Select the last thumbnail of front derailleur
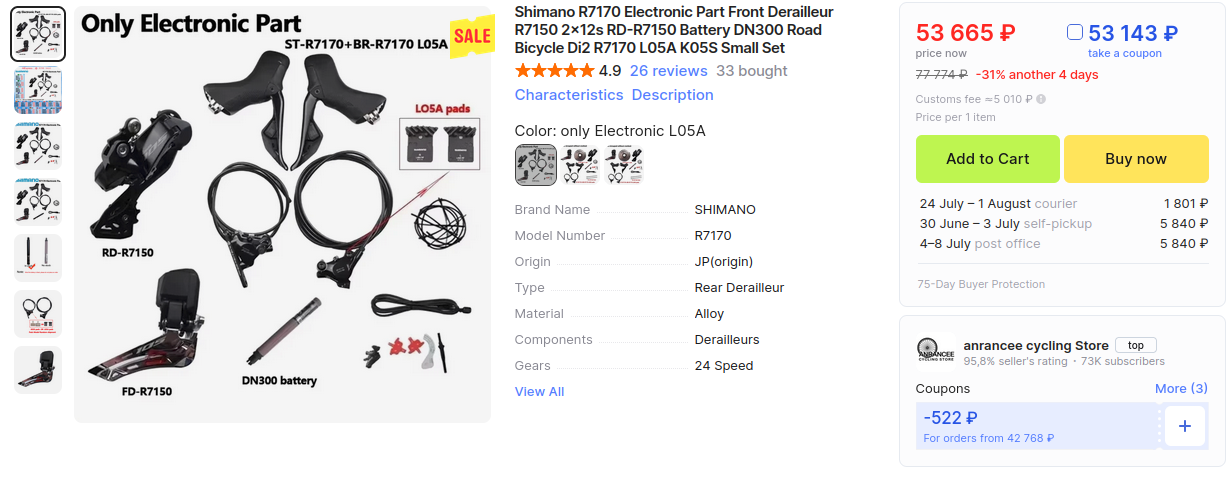The width and height of the screenshot is (1232, 480). click(38, 370)
